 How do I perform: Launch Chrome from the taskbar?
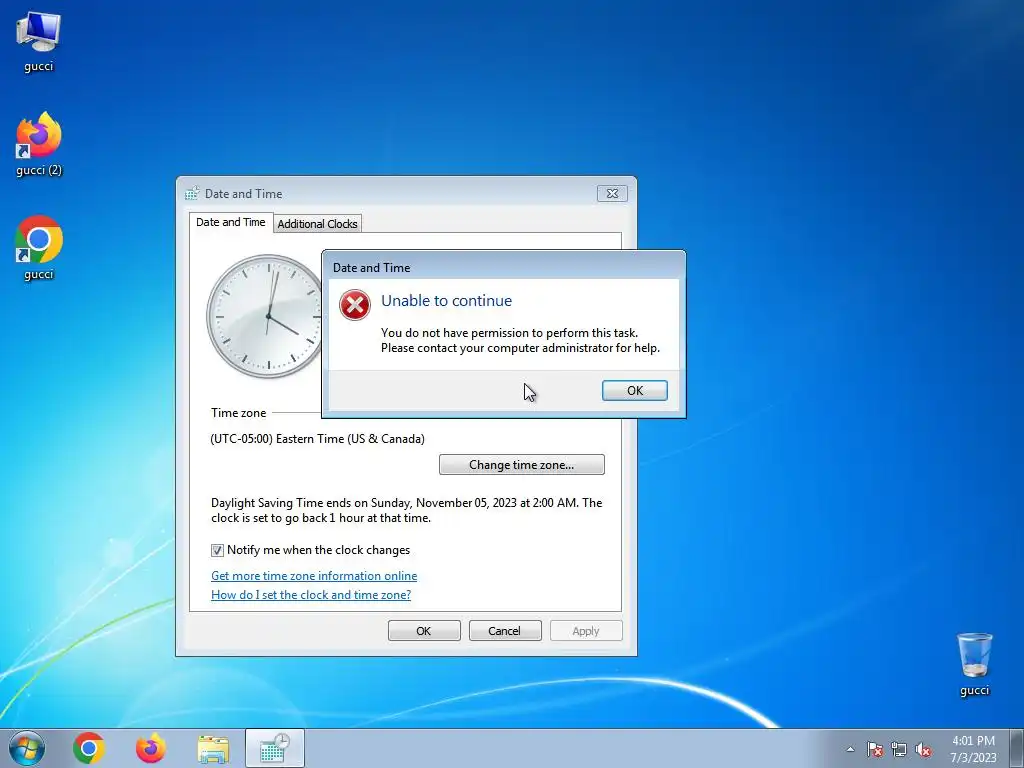coord(89,748)
